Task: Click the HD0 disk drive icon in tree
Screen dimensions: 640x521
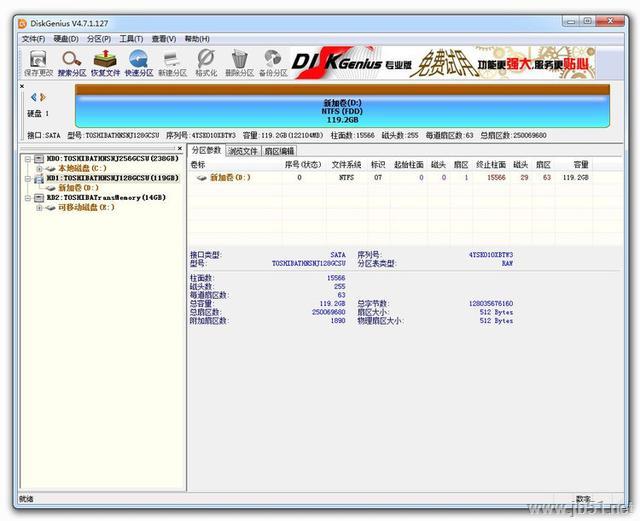Action: [x=39, y=158]
